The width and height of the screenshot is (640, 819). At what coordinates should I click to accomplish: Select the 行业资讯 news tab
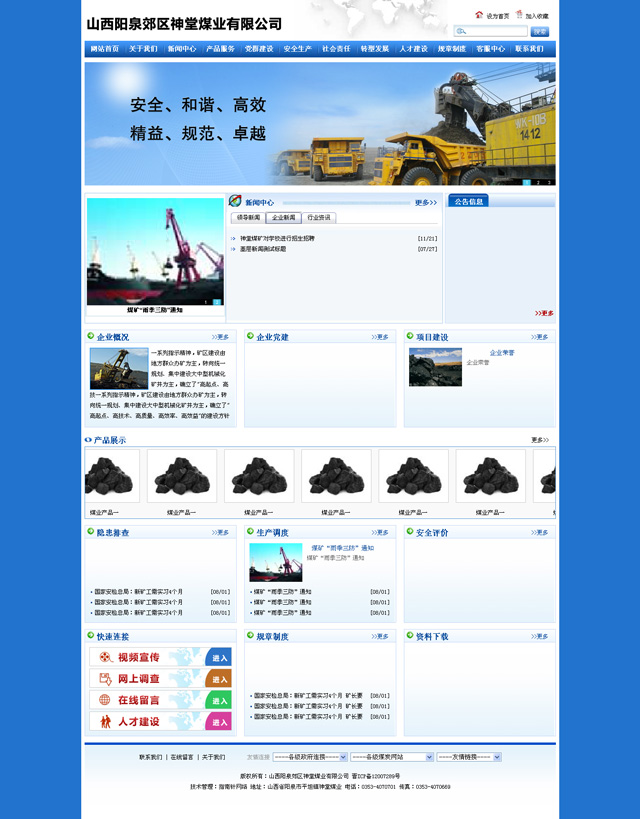point(319,217)
